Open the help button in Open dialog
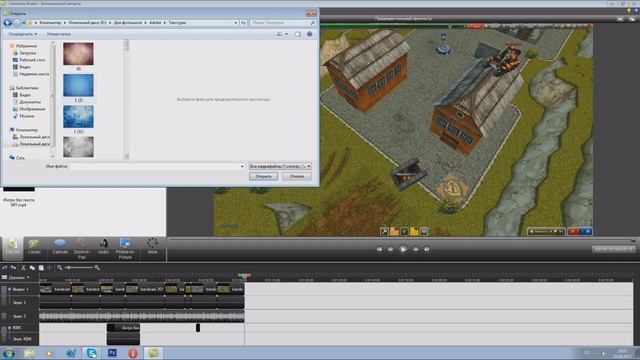This screenshot has width=640, height=360. (x=309, y=34)
